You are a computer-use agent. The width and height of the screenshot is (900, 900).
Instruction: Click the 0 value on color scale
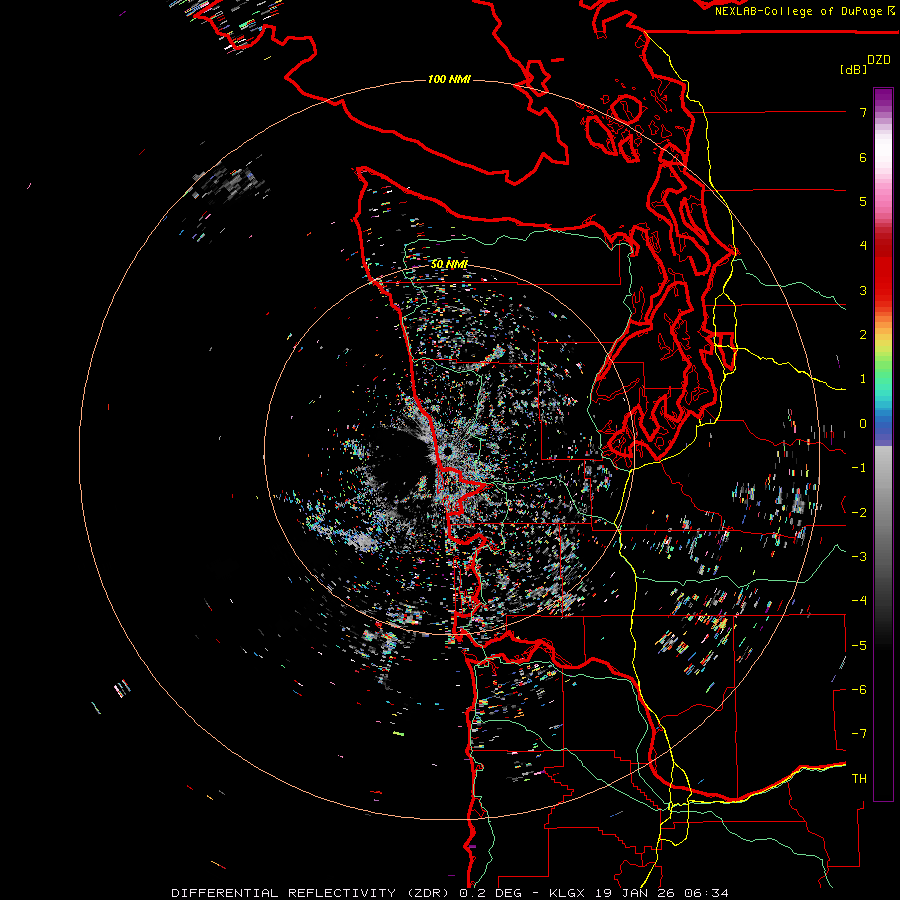tap(863, 424)
